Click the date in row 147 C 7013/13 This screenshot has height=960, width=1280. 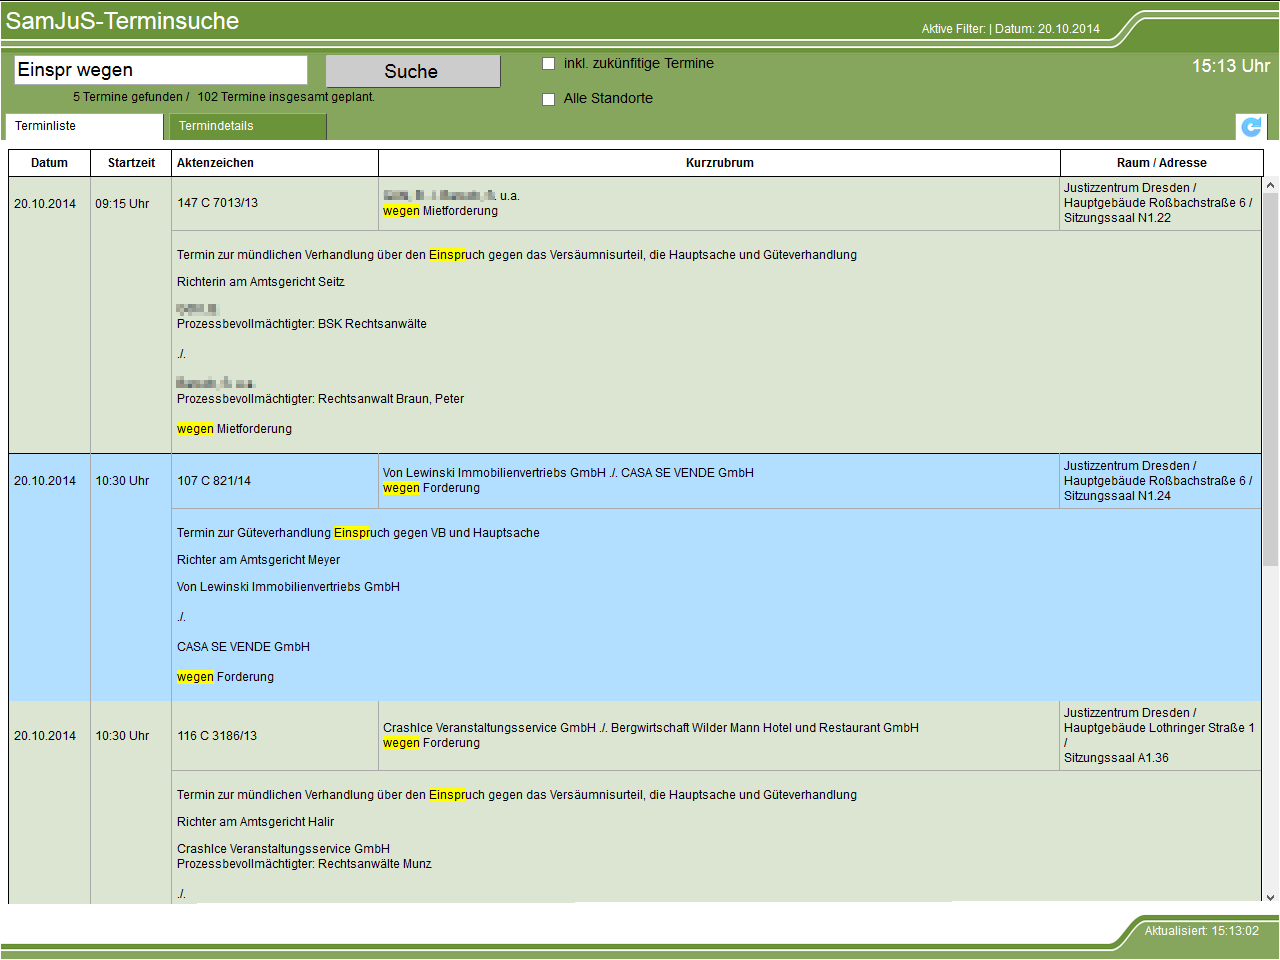pyautogui.click(x=45, y=204)
